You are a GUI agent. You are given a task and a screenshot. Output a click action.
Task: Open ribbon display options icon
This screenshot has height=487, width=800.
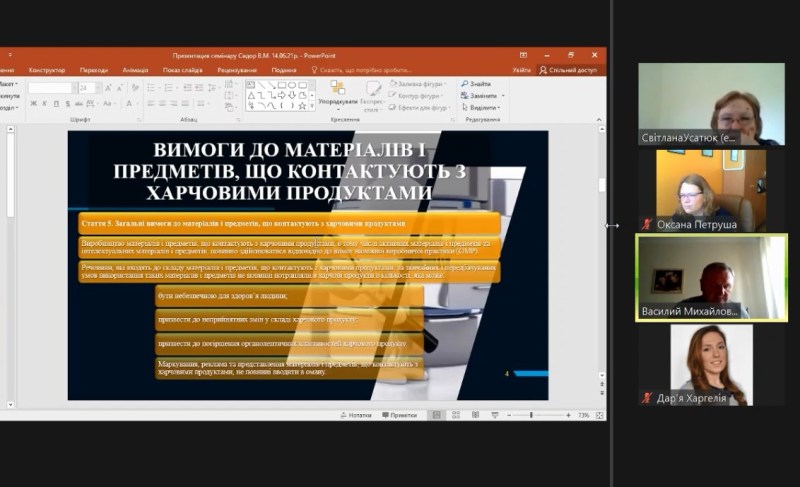click(523, 55)
